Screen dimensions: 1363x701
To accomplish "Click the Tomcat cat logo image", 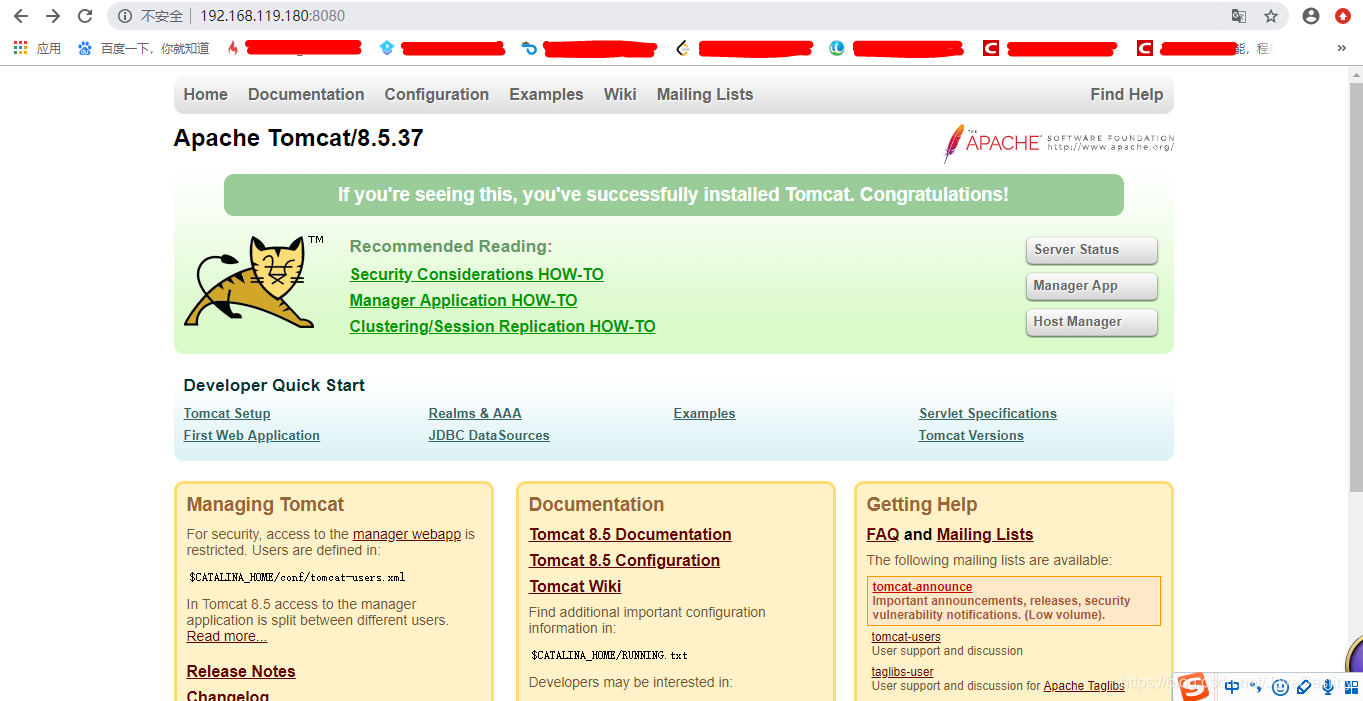I will click(x=254, y=281).
